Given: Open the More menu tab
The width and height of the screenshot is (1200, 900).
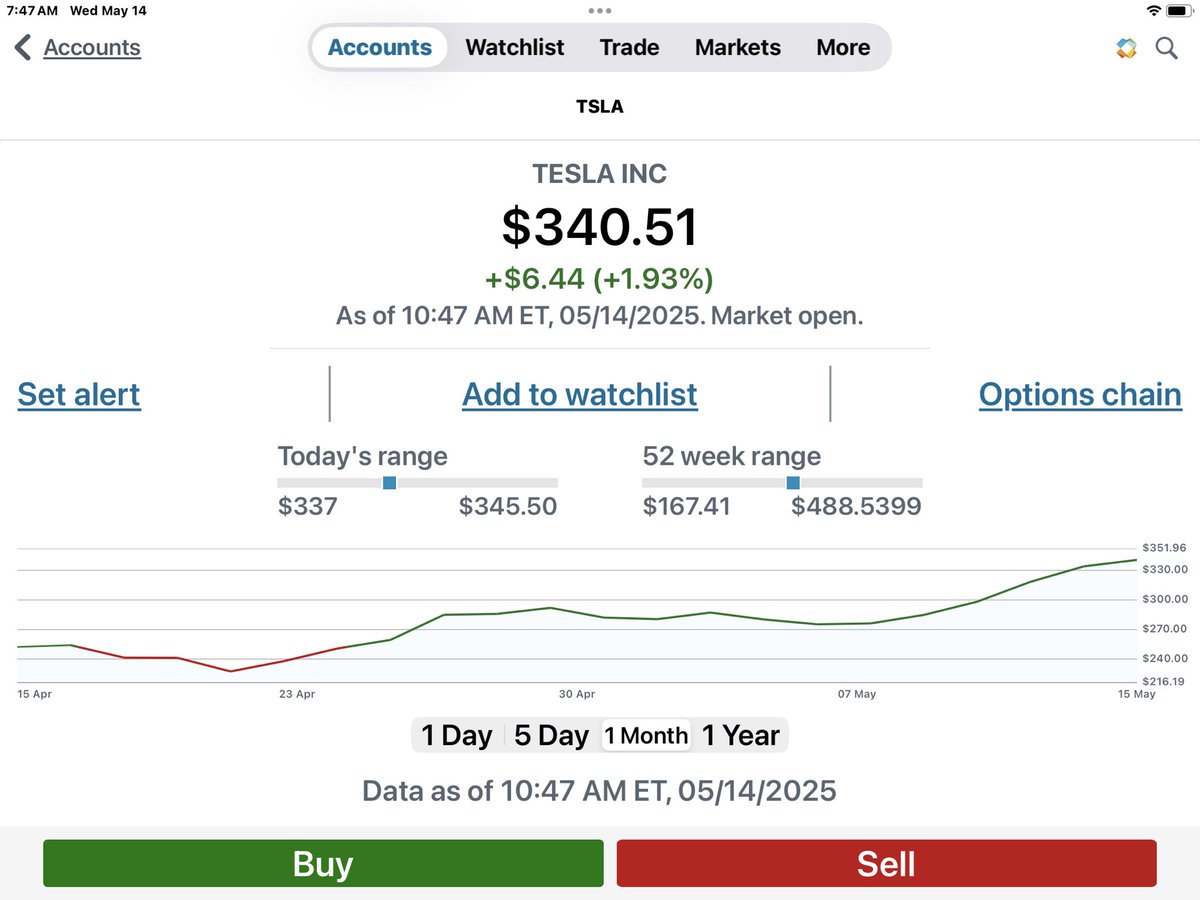Looking at the screenshot, I should (843, 47).
